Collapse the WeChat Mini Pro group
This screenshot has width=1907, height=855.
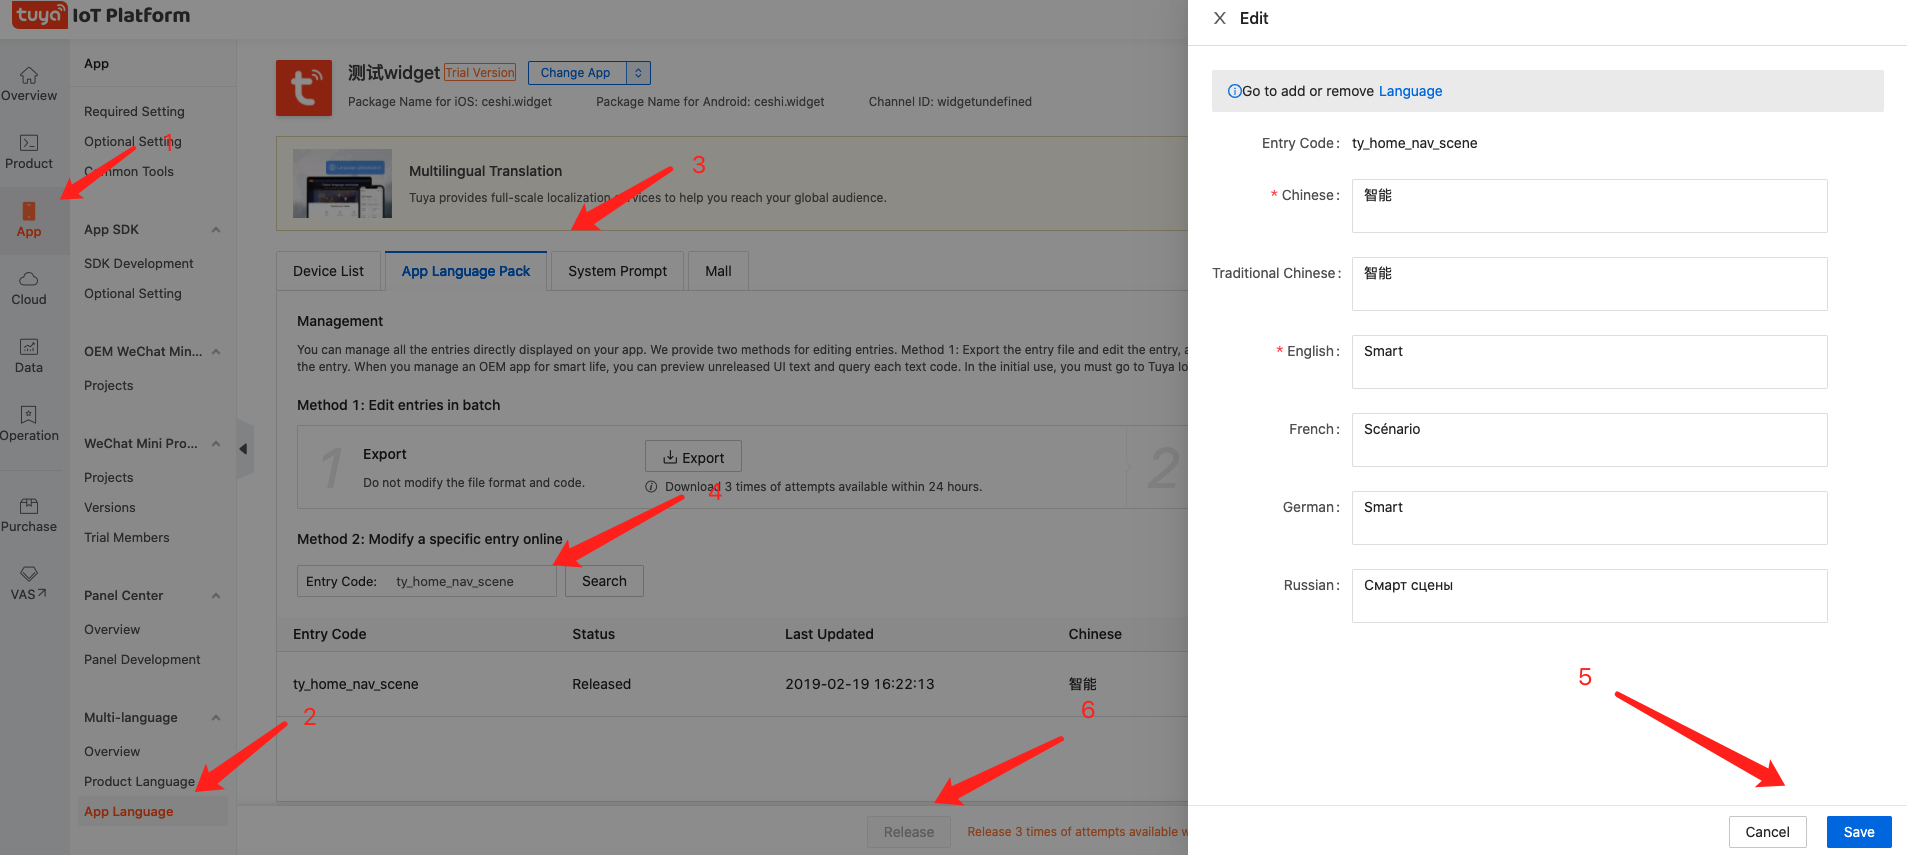pyautogui.click(x=216, y=444)
